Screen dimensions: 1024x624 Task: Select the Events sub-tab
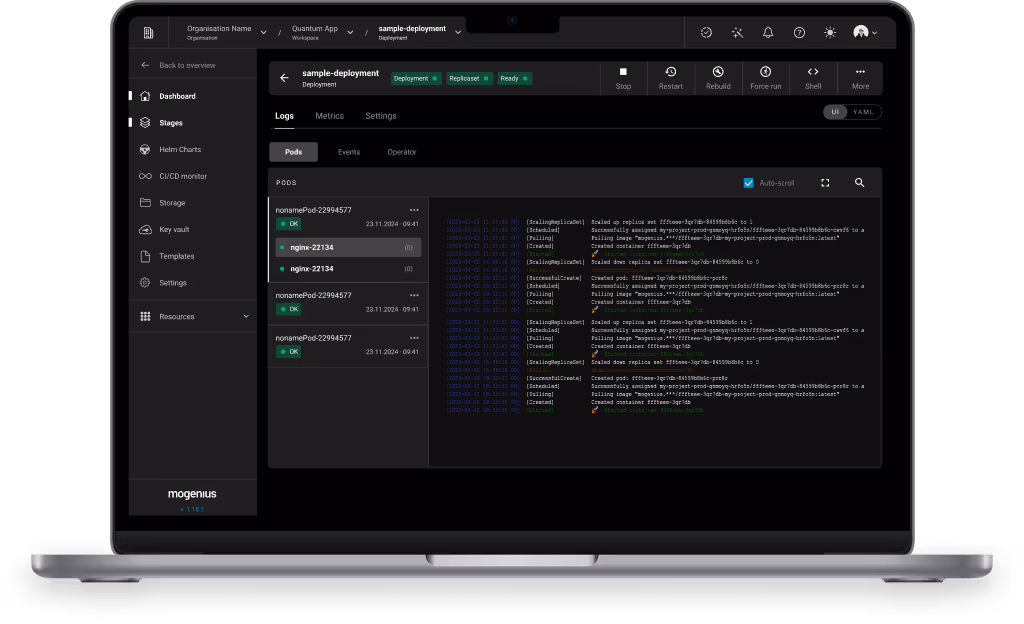click(x=349, y=152)
